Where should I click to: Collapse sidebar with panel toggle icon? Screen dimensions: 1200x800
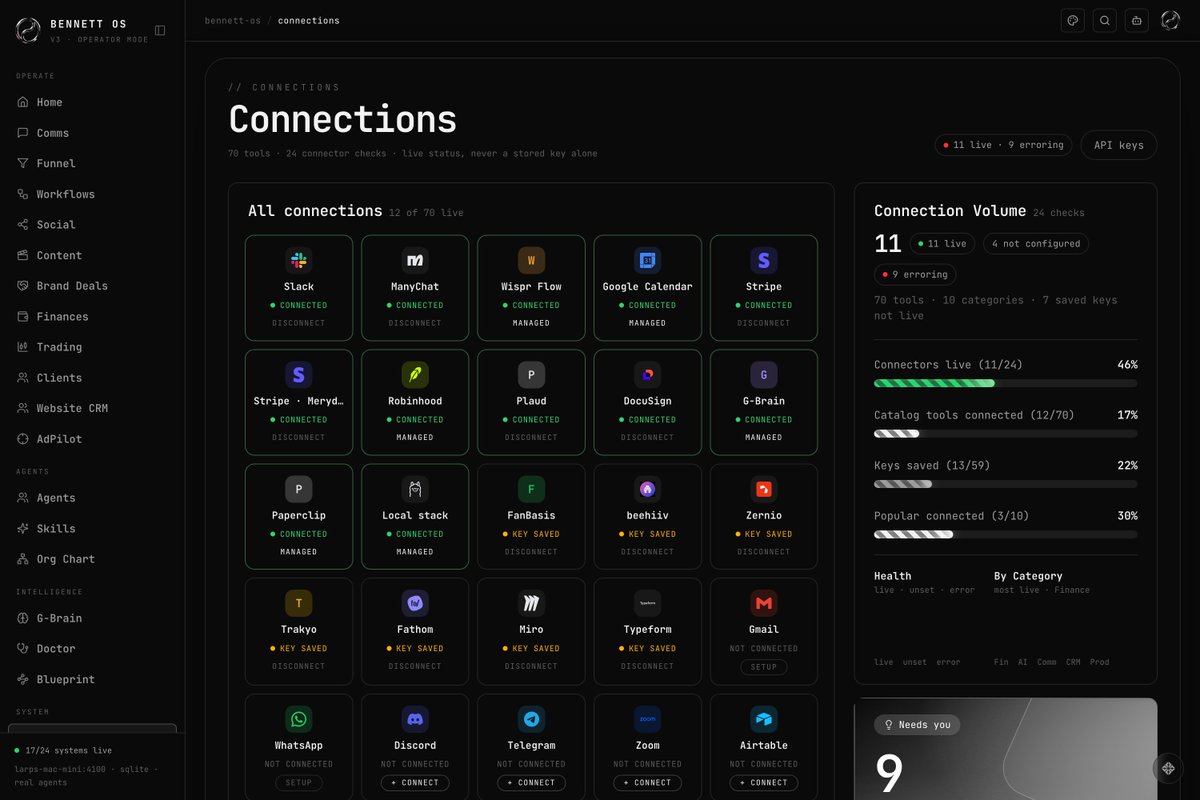click(160, 30)
